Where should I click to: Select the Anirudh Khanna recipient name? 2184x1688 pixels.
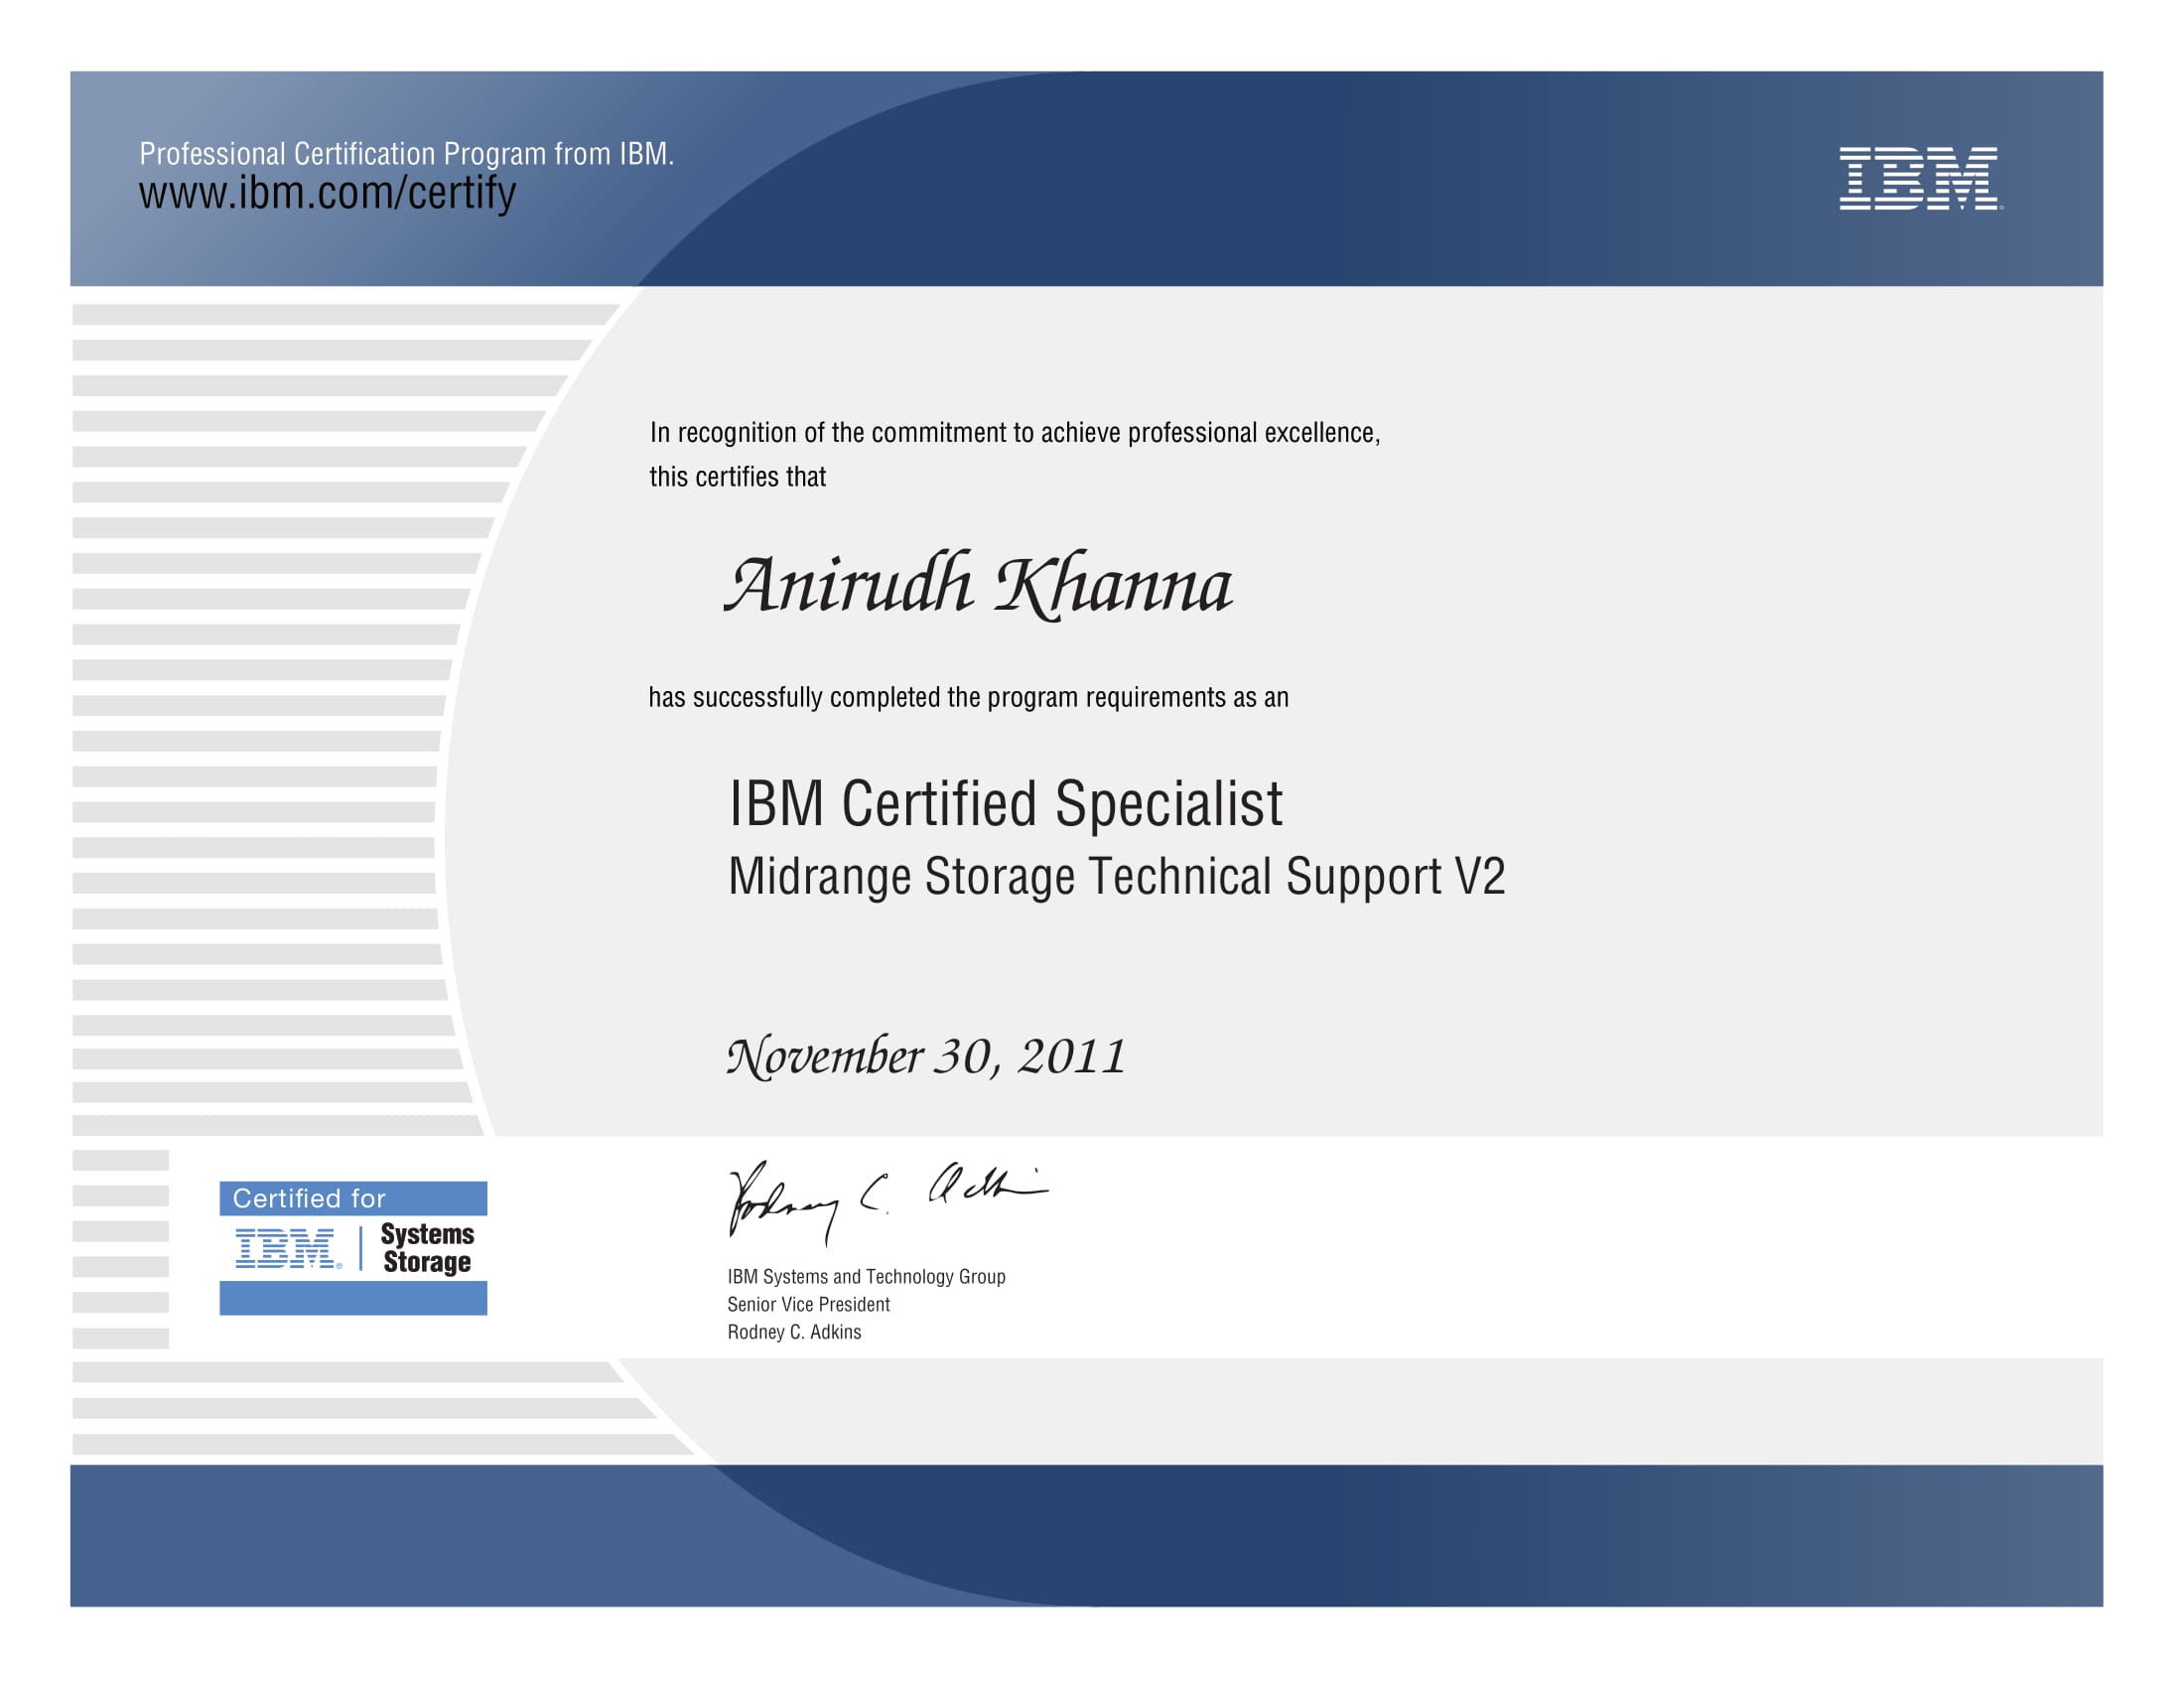978,585
